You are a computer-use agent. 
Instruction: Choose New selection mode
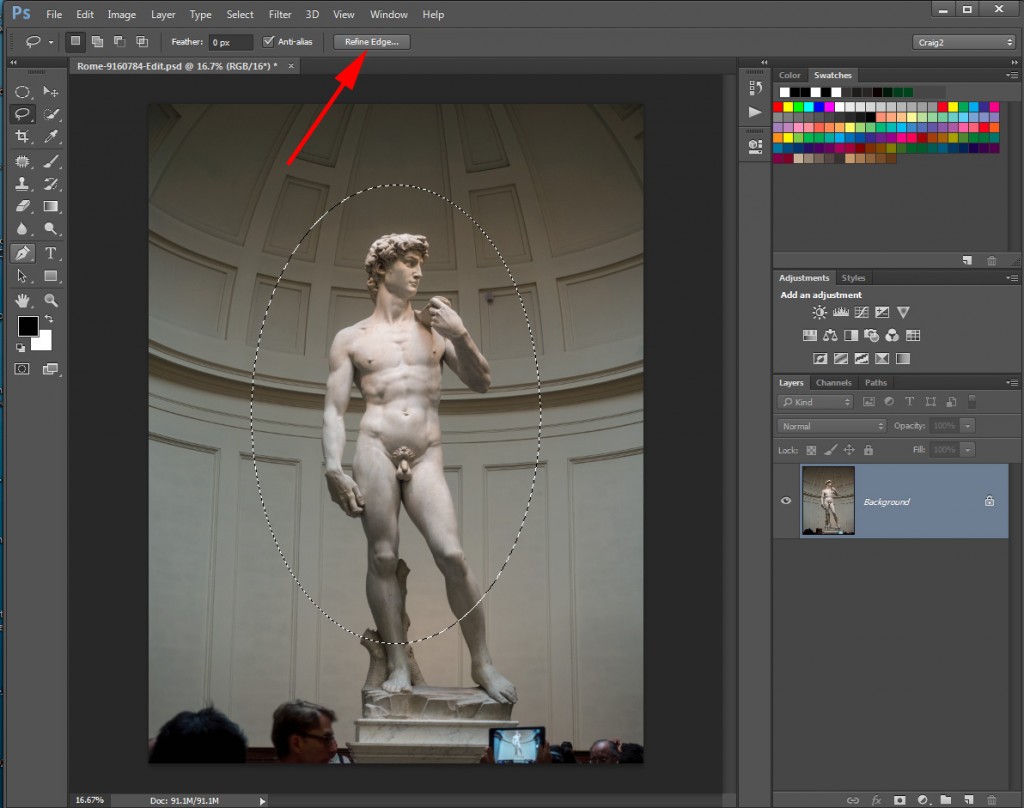coord(76,41)
